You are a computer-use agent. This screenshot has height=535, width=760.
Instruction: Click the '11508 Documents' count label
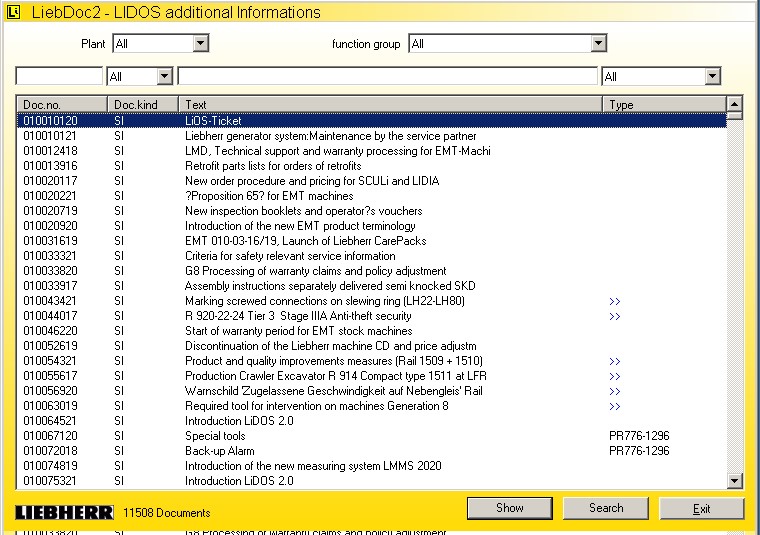[167, 513]
